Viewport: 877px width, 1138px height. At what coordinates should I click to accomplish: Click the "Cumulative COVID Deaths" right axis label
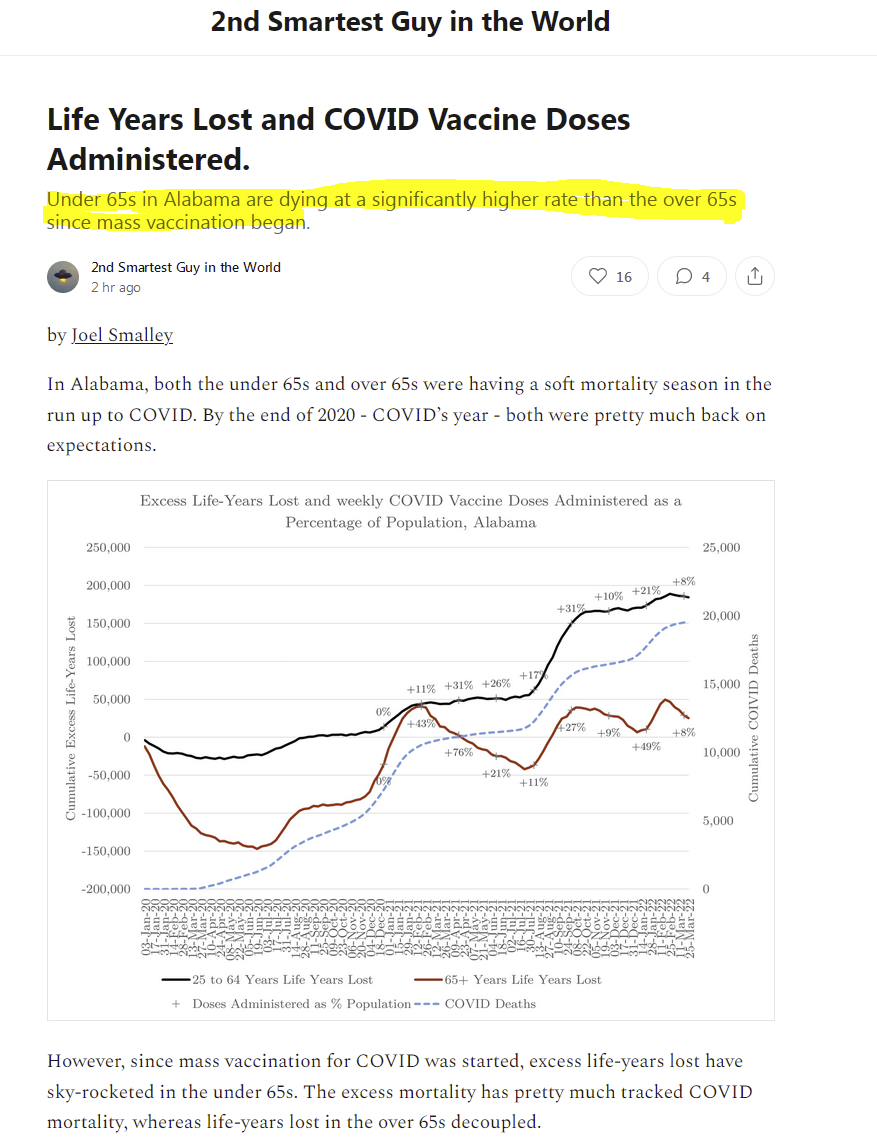(754, 718)
